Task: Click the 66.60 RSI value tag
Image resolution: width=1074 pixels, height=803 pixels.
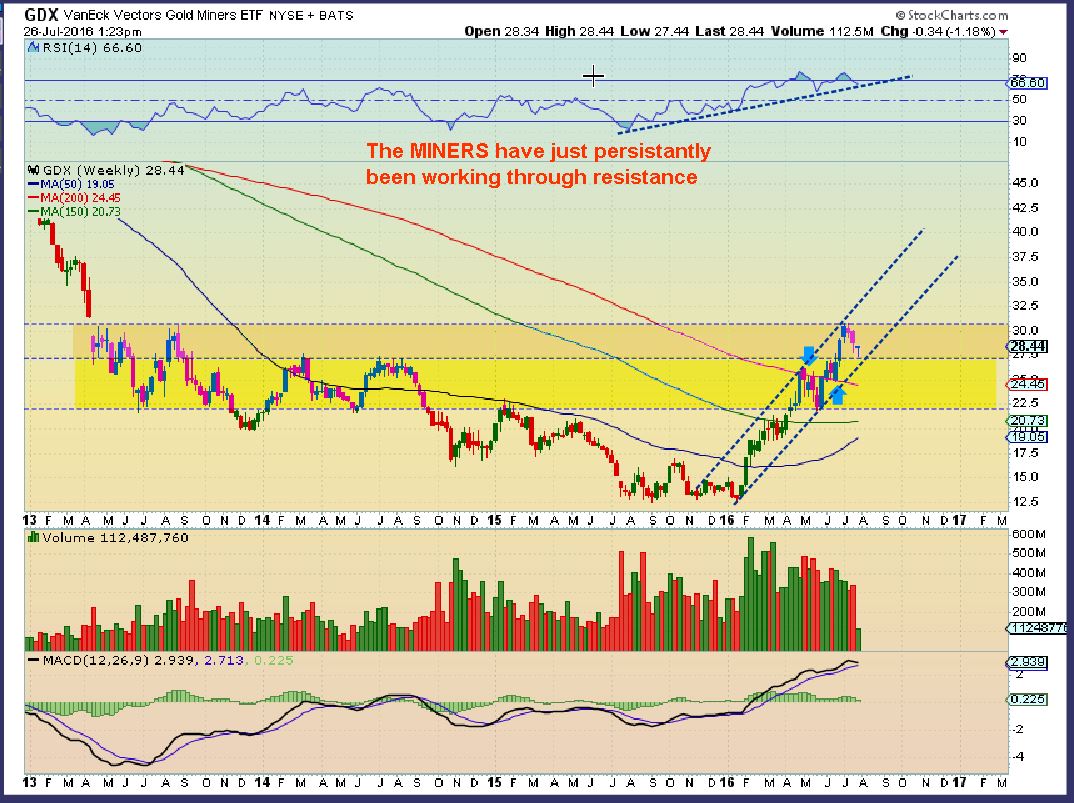Action: click(x=1028, y=83)
